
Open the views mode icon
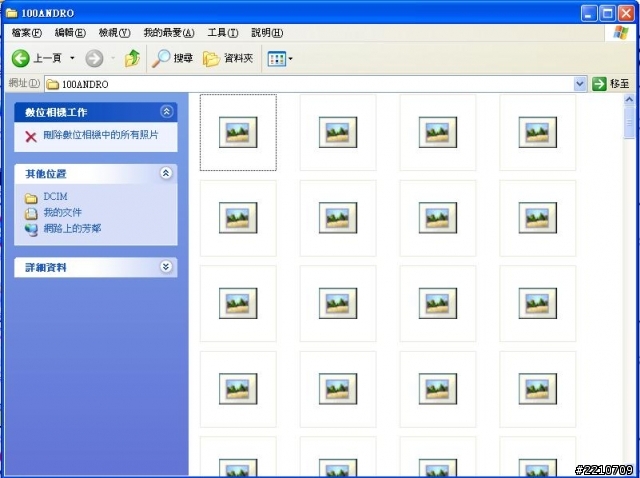coord(276,59)
